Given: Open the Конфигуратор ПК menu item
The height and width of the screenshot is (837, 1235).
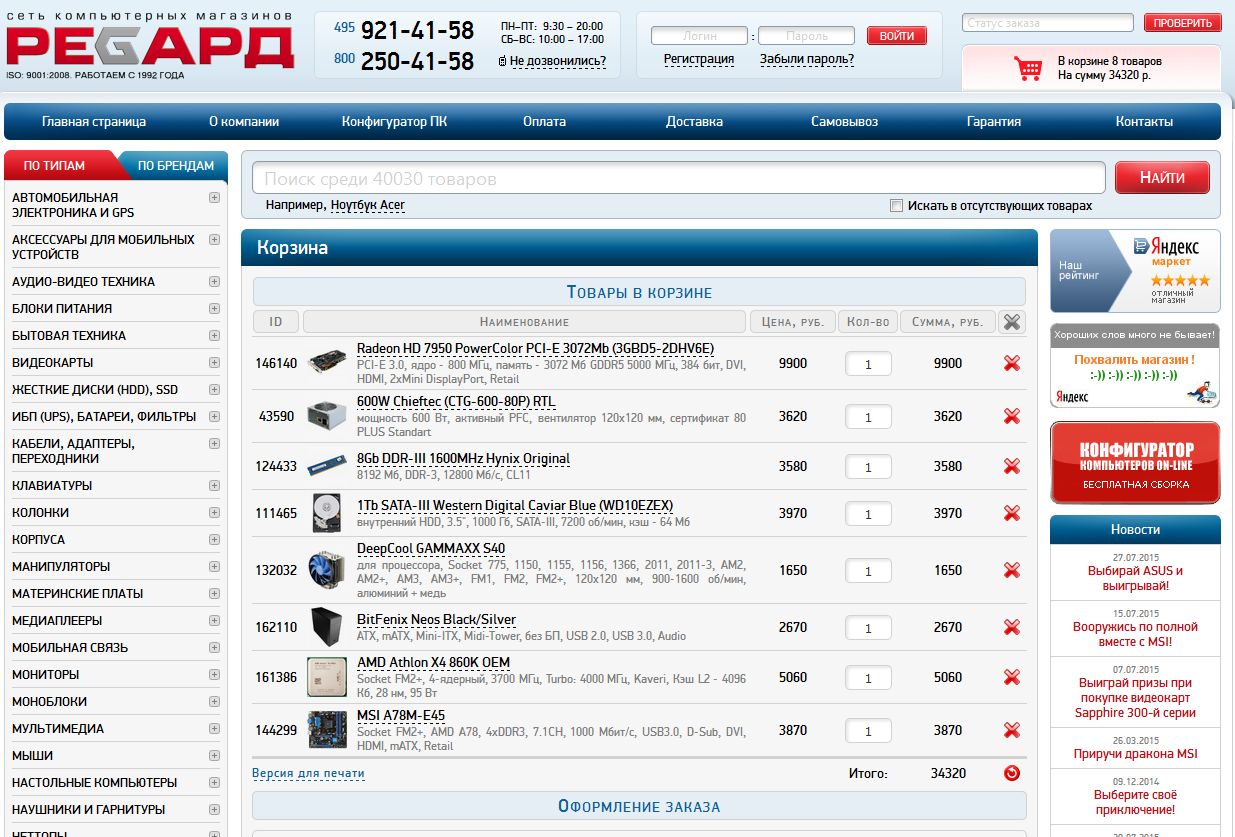Looking at the screenshot, I should [x=395, y=122].
